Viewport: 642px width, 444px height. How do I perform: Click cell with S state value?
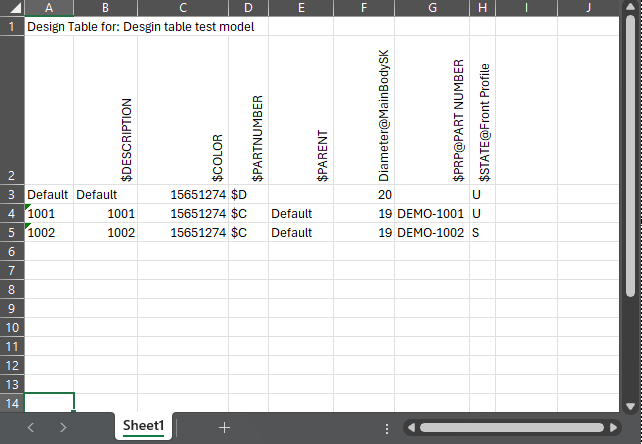pyautogui.click(x=482, y=232)
